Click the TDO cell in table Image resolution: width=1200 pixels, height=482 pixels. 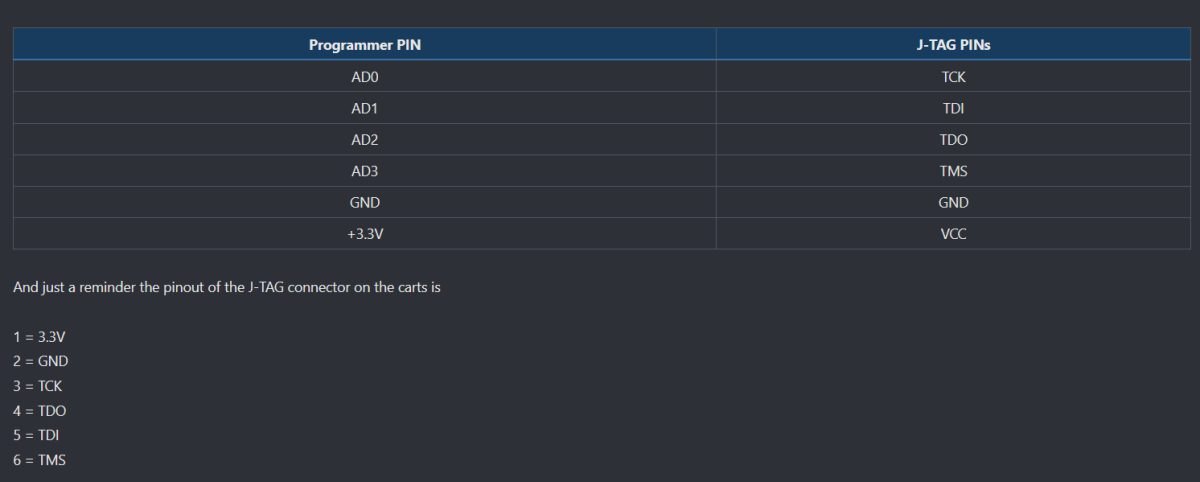coord(953,140)
